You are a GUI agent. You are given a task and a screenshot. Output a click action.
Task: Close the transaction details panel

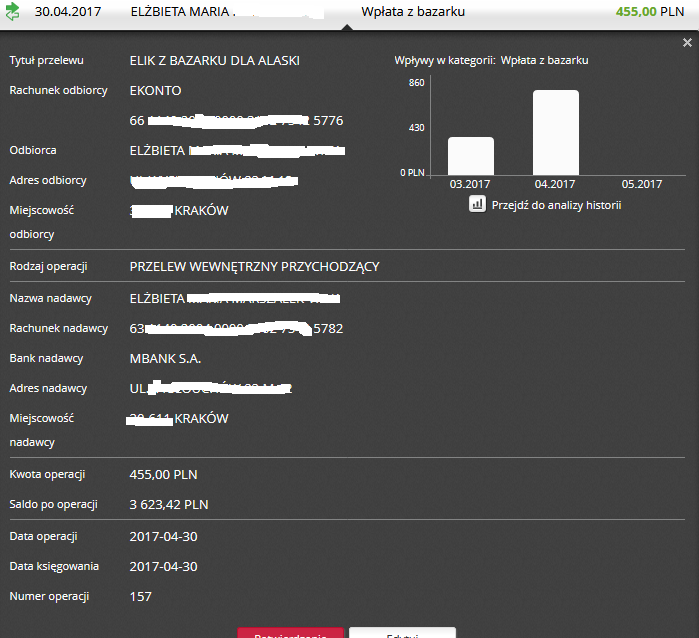pyautogui.click(x=687, y=43)
